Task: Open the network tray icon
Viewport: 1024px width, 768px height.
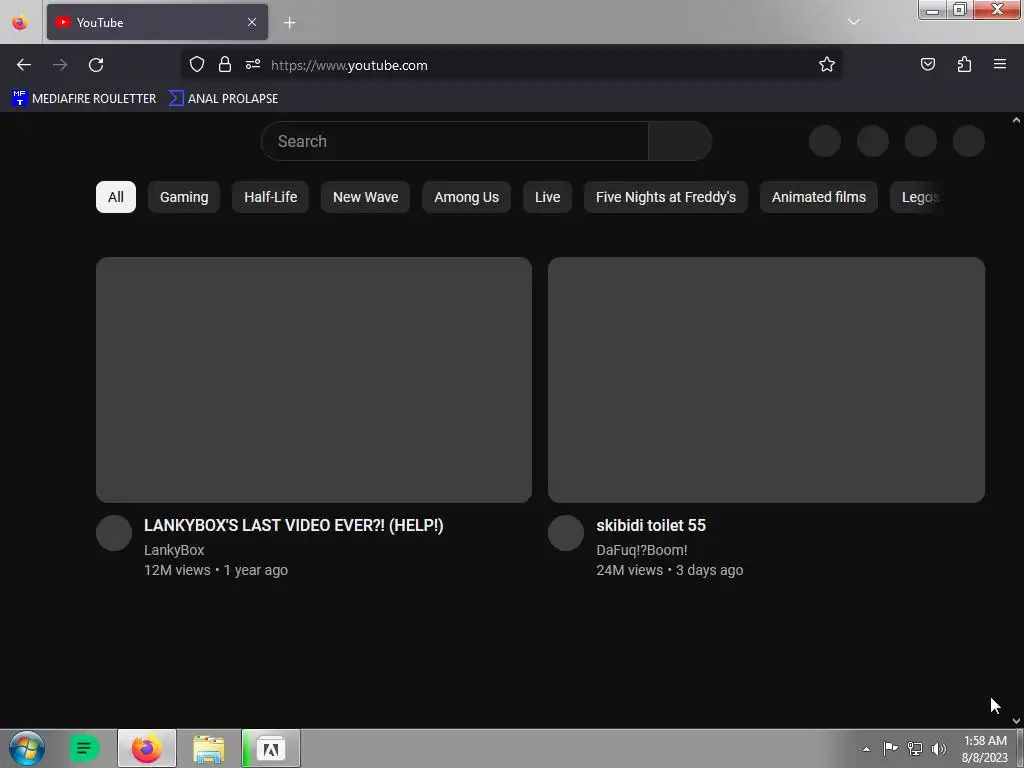Action: (x=915, y=748)
